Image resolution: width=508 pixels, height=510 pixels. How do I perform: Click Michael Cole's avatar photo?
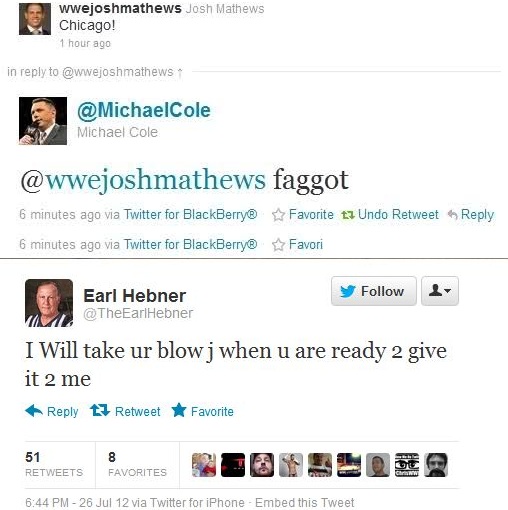[x=43, y=121]
